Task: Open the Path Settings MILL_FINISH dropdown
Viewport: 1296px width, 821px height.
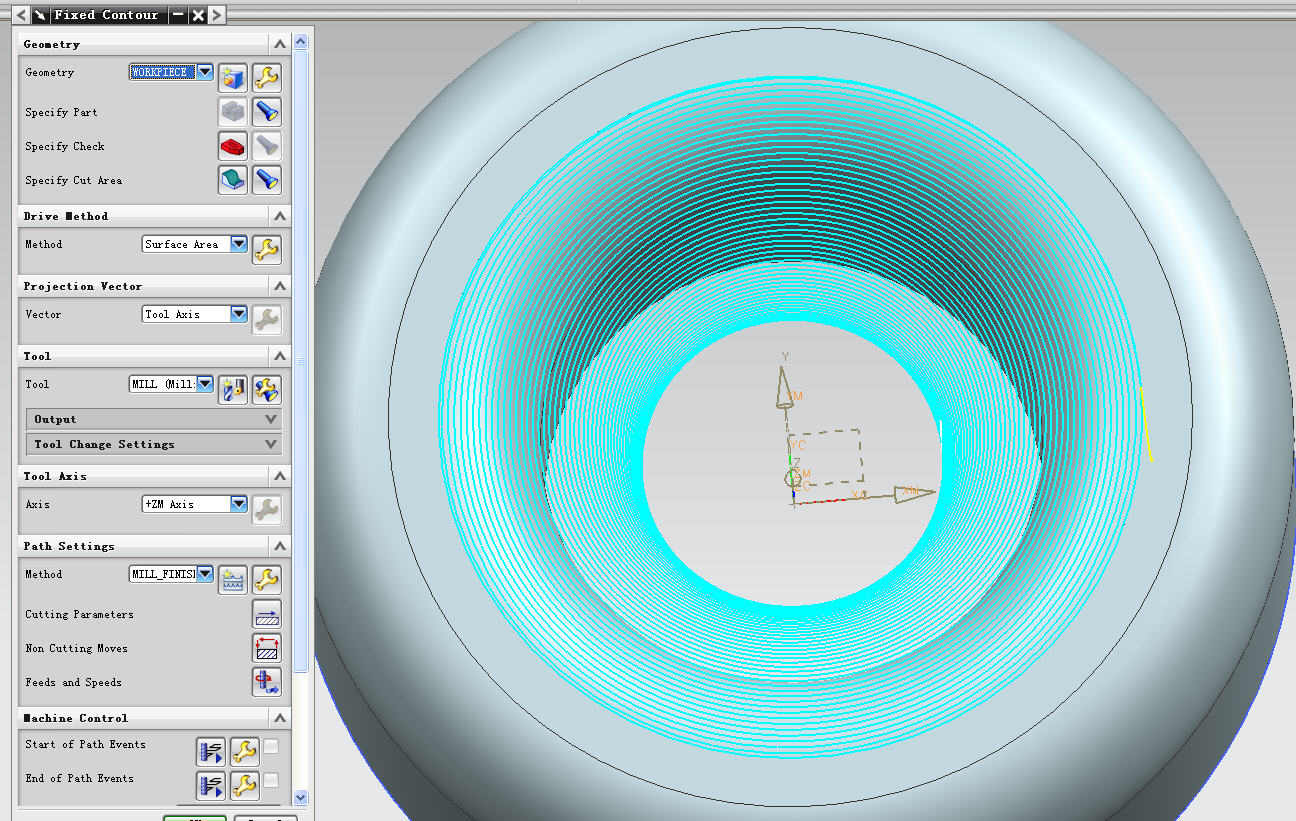Action: click(x=205, y=574)
